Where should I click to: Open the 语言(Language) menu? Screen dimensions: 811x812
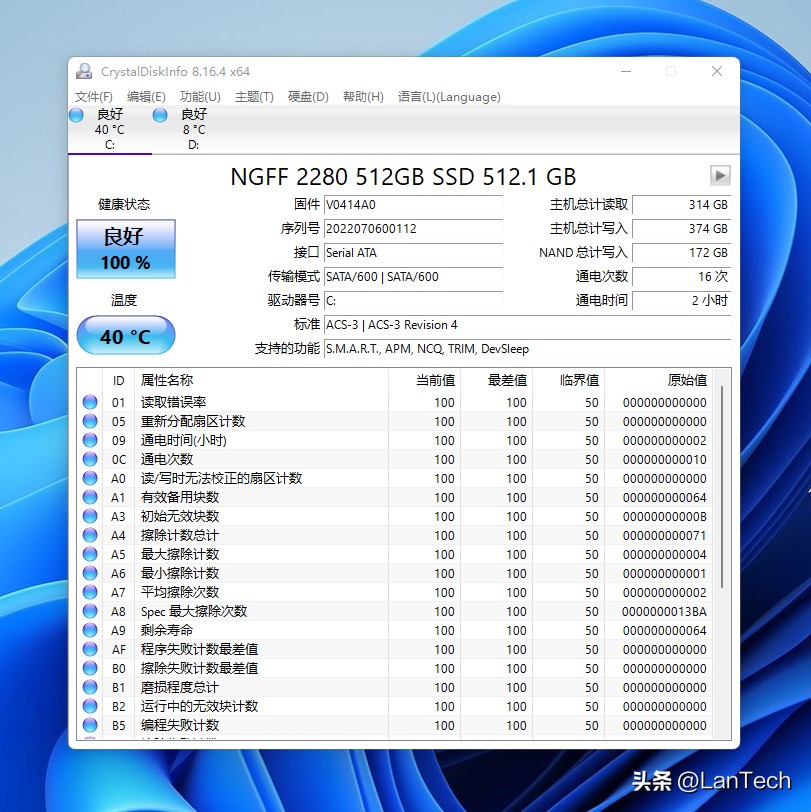click(x=451, y=97)
